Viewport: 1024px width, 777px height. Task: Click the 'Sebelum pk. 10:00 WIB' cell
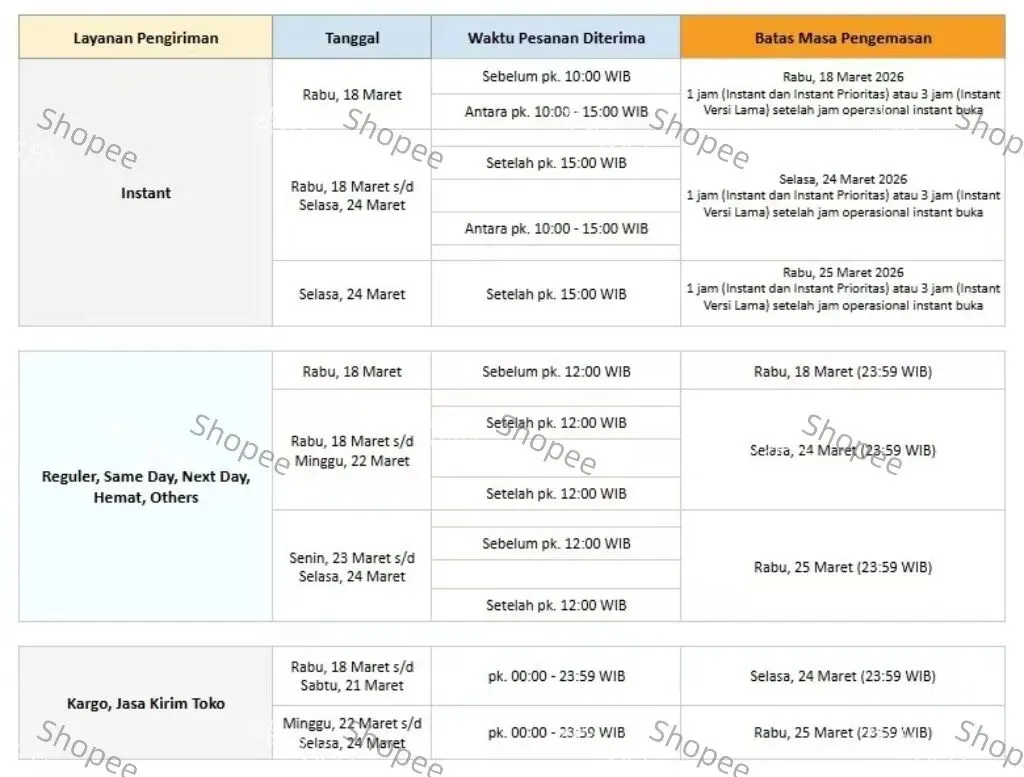tap(556, 76)
